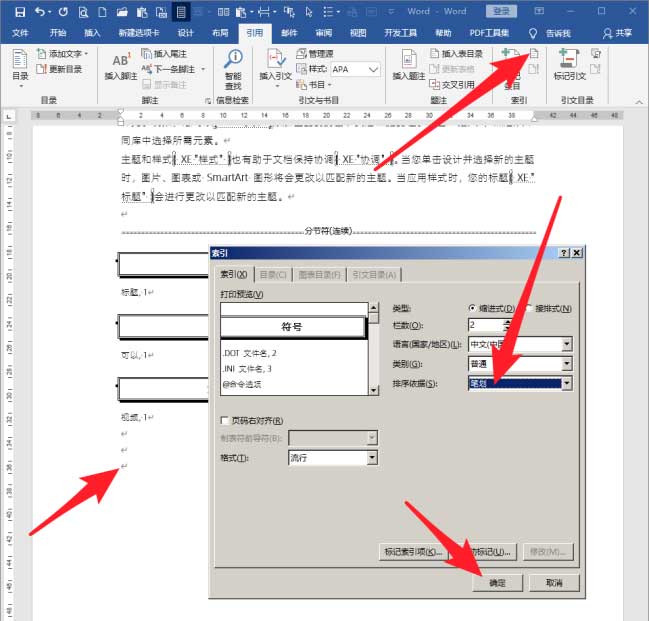Screen dimensions: 649x621
Task: Click insert table of authorities icon
Action: [596, 53]
